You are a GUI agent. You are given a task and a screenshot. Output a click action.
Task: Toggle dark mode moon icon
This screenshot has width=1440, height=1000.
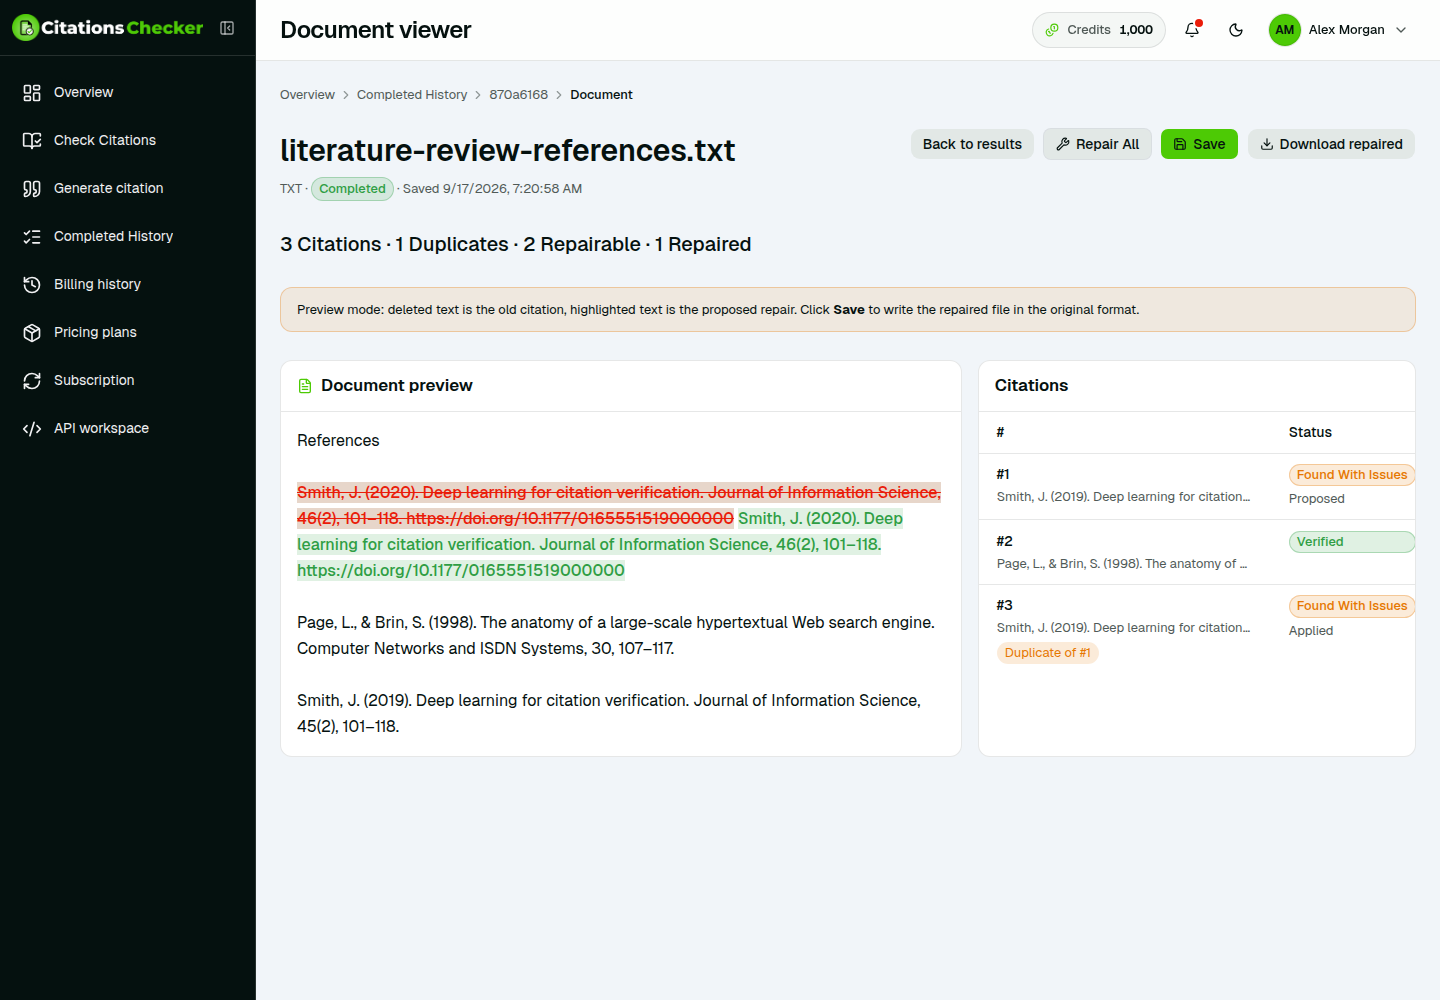pyautogui.click(x=1236, y=30)
